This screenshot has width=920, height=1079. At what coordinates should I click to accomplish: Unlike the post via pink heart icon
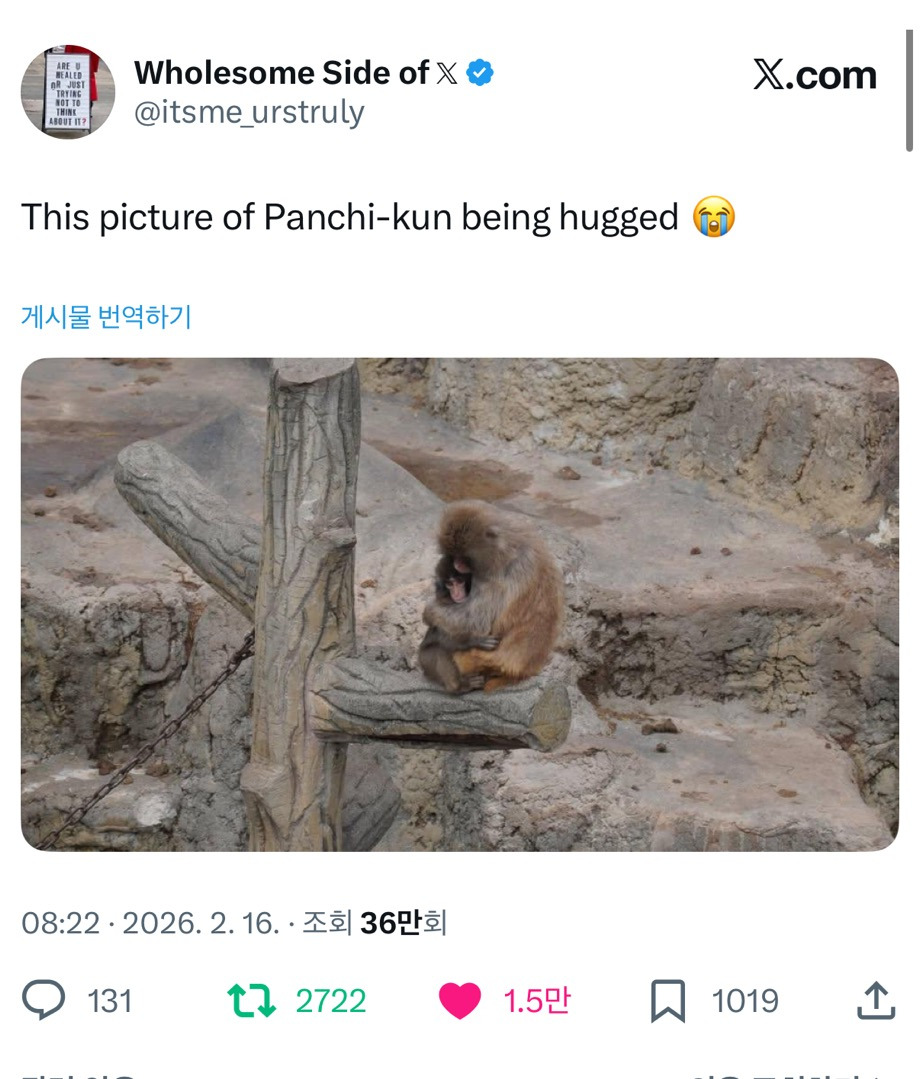(x=459, y=1000)
